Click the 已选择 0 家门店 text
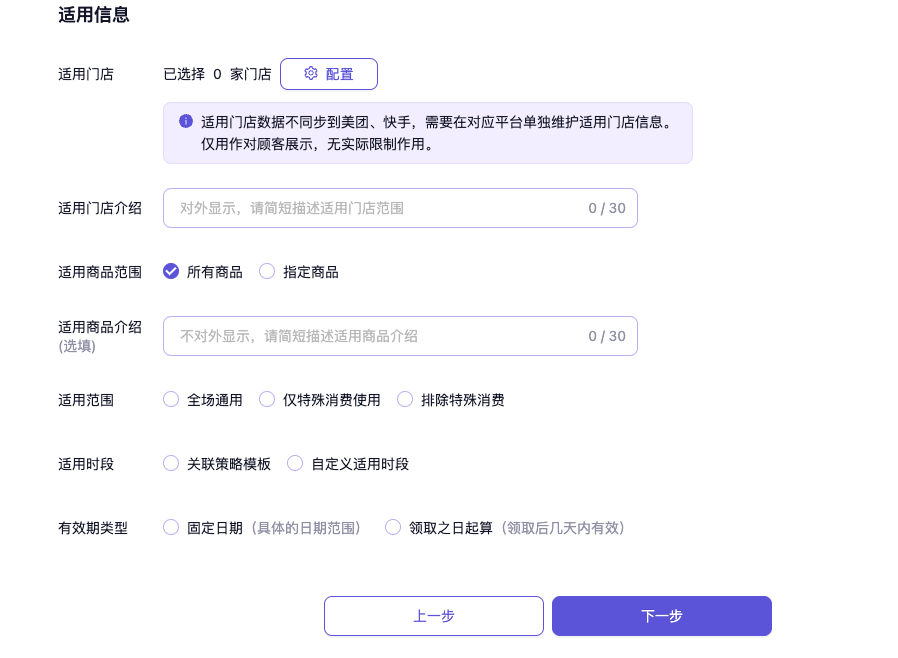The height and width of the screenshot is (658, 898). pyautogui.click(x=217, y=74)
